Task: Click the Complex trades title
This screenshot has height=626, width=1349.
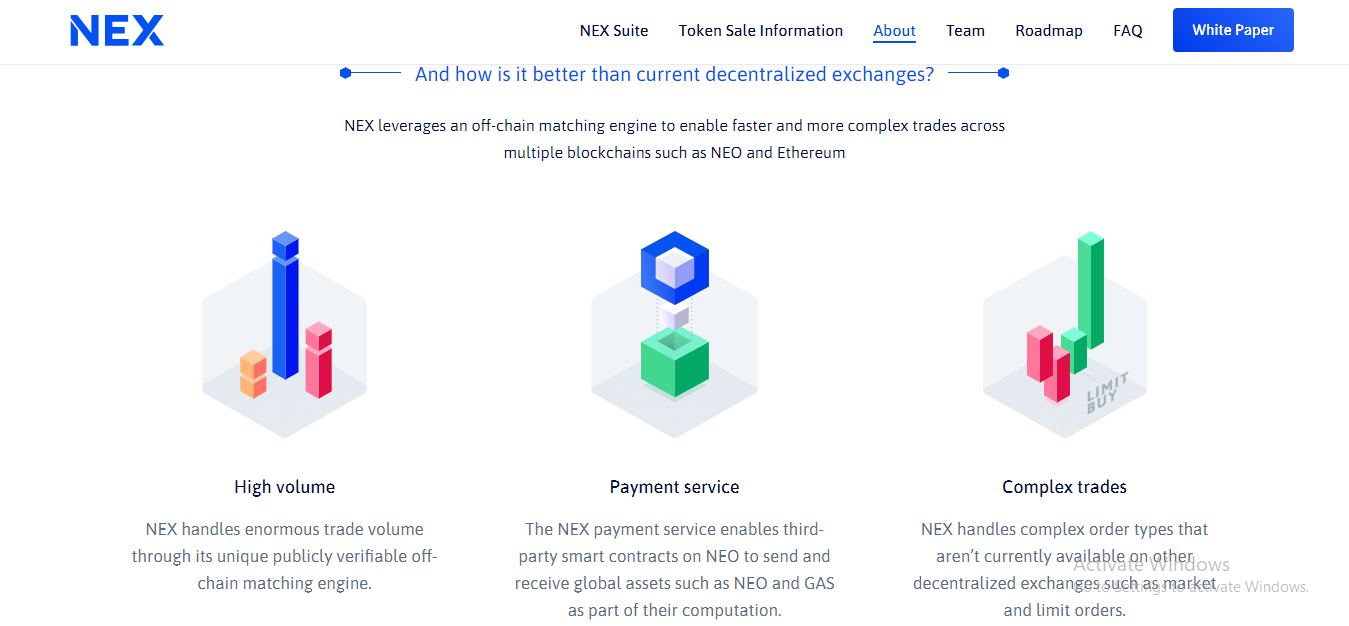Action: (1064, 487)
